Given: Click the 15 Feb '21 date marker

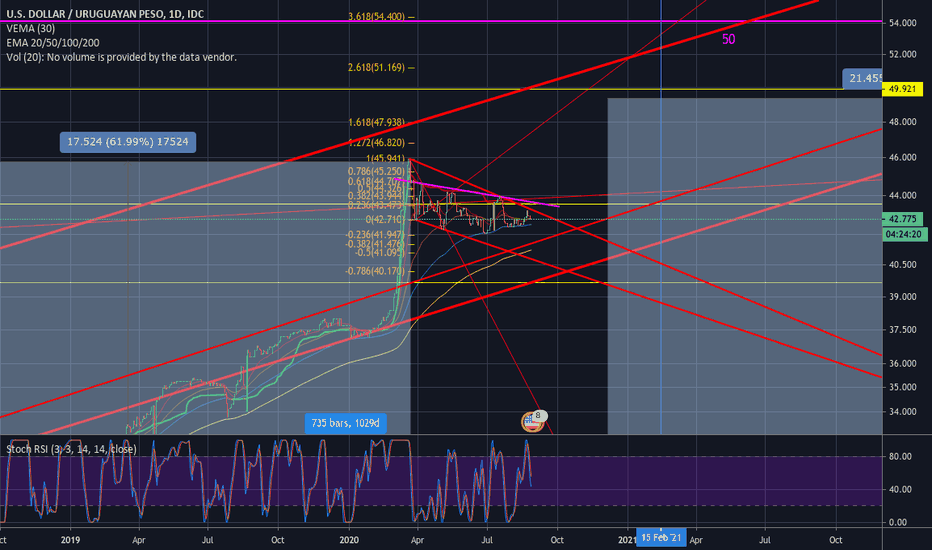Looking at the screenshot, I should 661,538.
